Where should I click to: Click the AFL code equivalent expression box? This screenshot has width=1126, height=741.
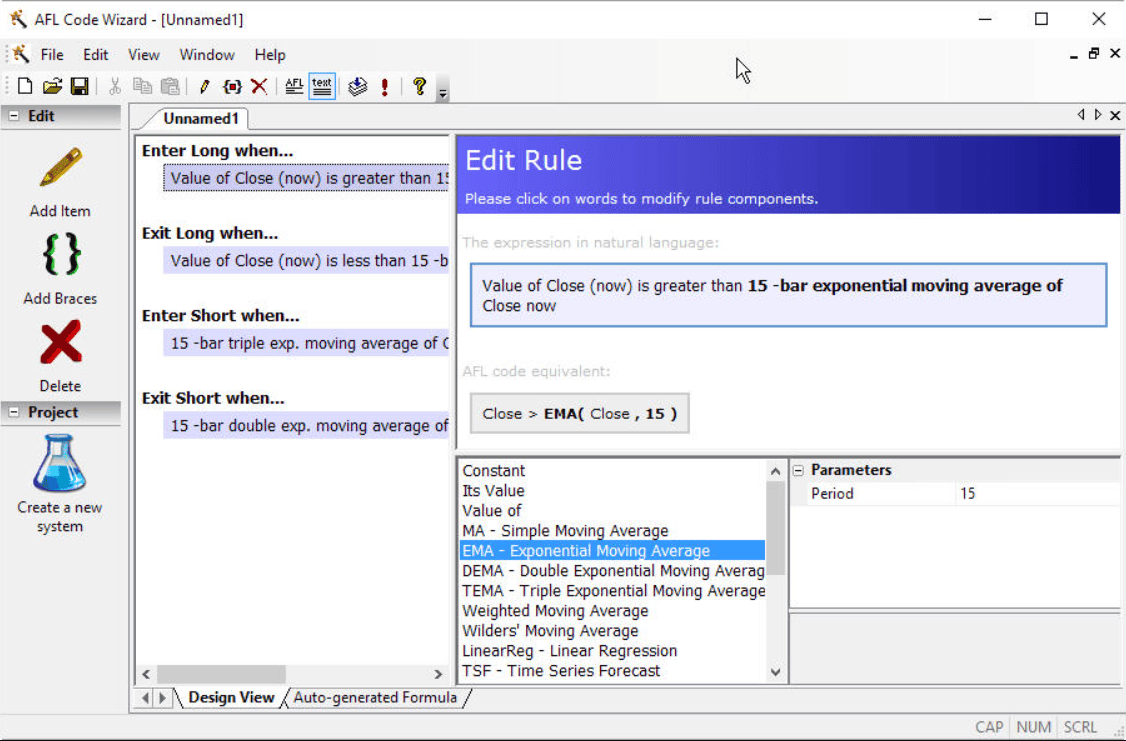(x=579, y=413)
